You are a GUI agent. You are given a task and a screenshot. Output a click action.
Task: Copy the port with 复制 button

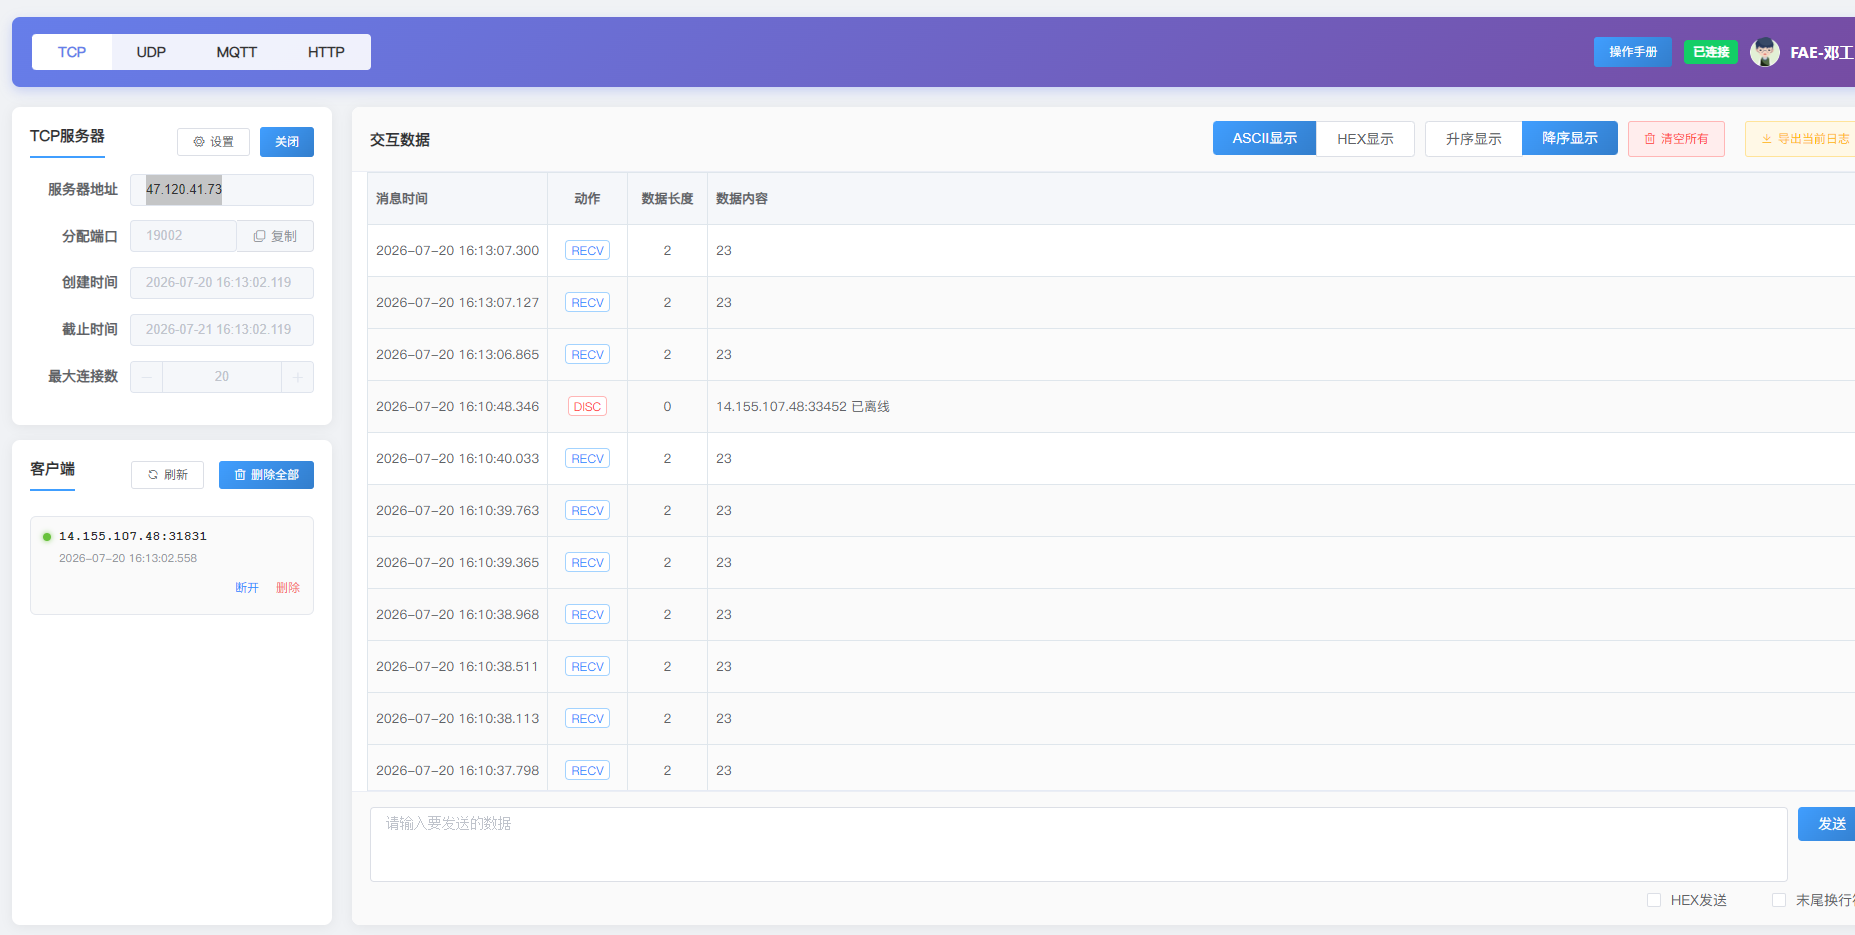pyautogui.click(x=275, y=236)
